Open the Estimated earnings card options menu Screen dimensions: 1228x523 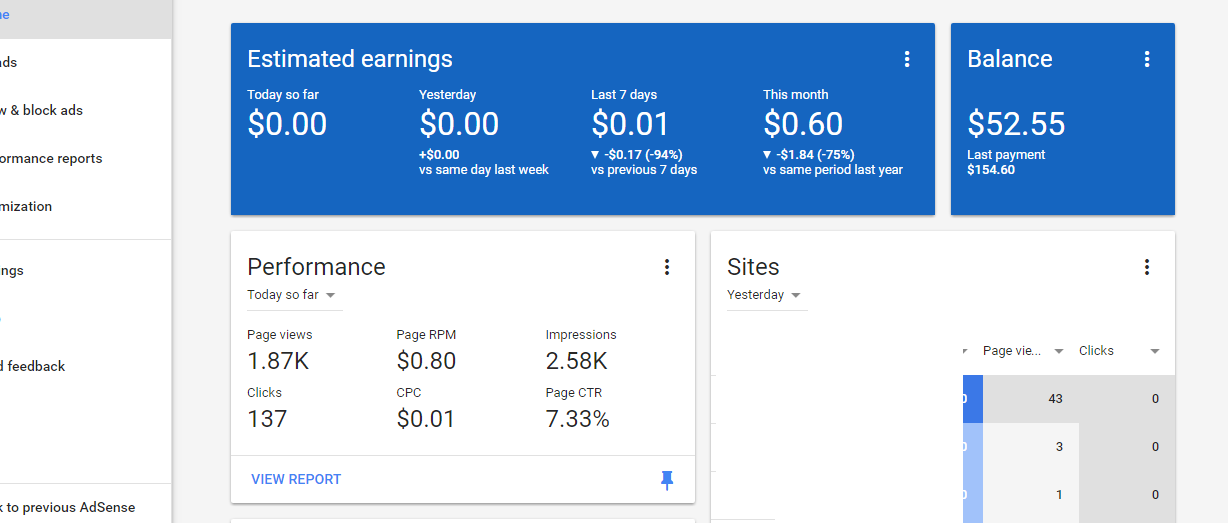[x=907, y=59]
